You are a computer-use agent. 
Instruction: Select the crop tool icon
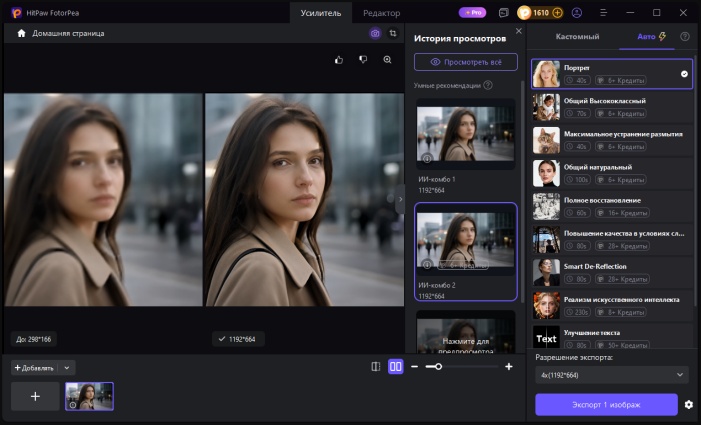(x=393, y=33)
